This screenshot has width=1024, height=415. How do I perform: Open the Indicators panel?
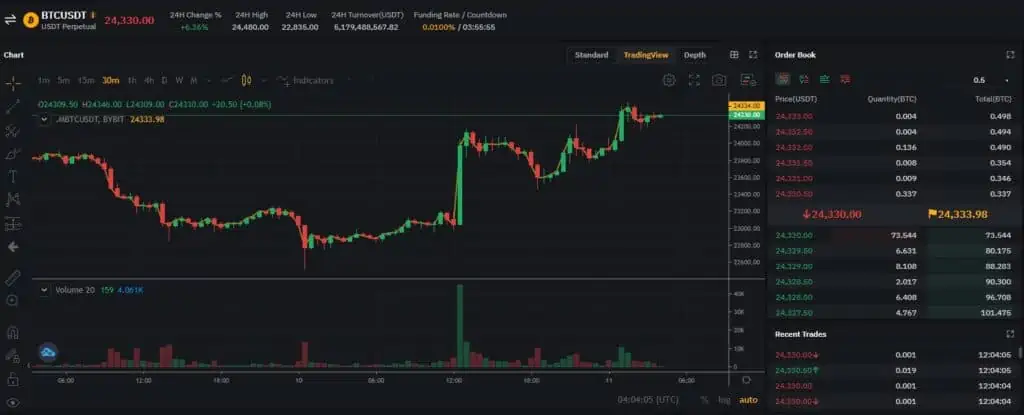tap(306, 80)
